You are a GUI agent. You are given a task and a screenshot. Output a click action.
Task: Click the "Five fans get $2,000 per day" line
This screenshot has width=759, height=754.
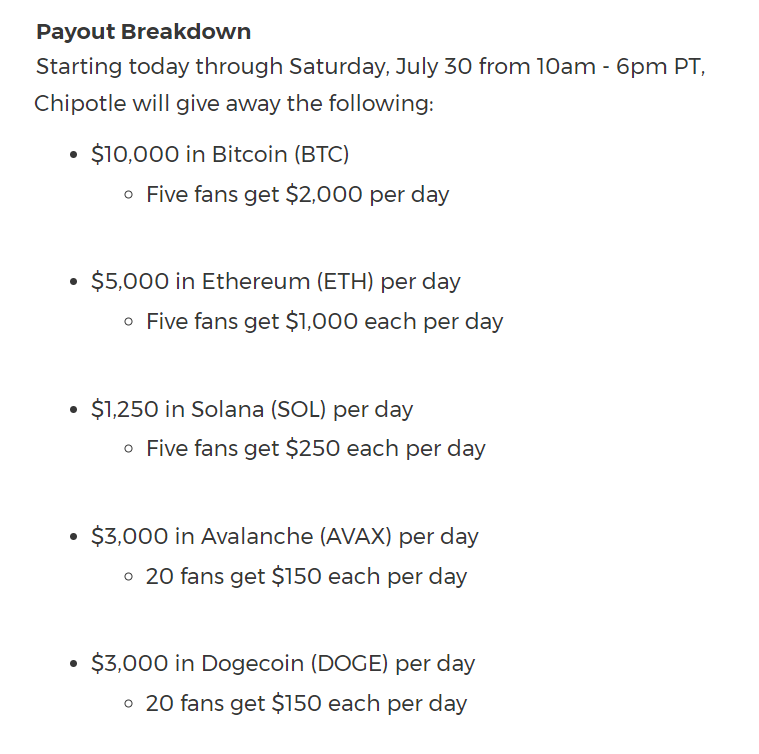297,194
